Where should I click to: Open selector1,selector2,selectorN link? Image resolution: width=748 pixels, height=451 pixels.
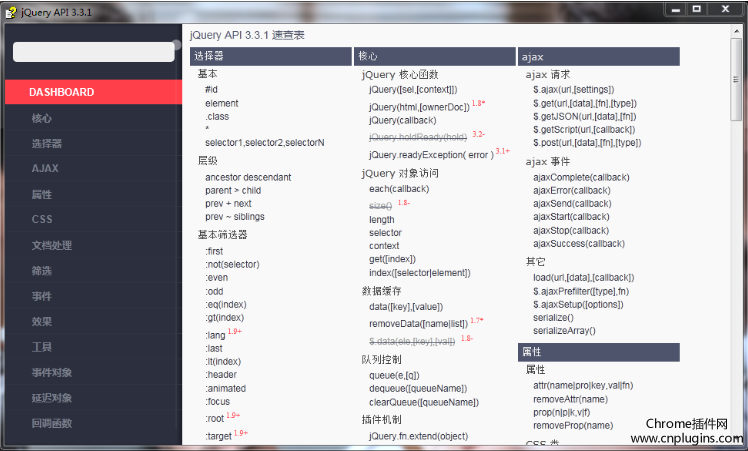(x=265, y=143)
